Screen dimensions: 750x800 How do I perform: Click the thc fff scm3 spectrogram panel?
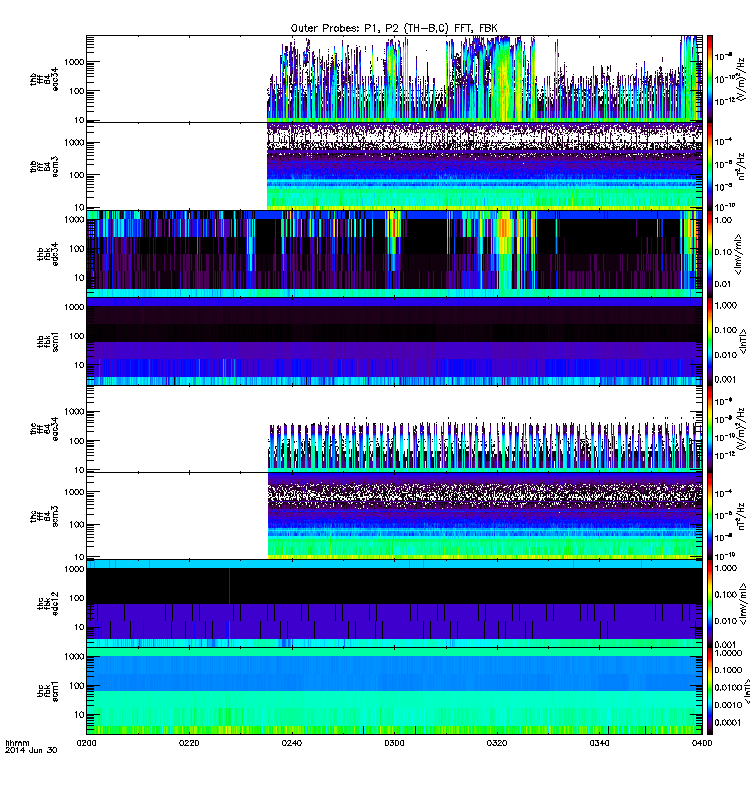tap(394, 516)
